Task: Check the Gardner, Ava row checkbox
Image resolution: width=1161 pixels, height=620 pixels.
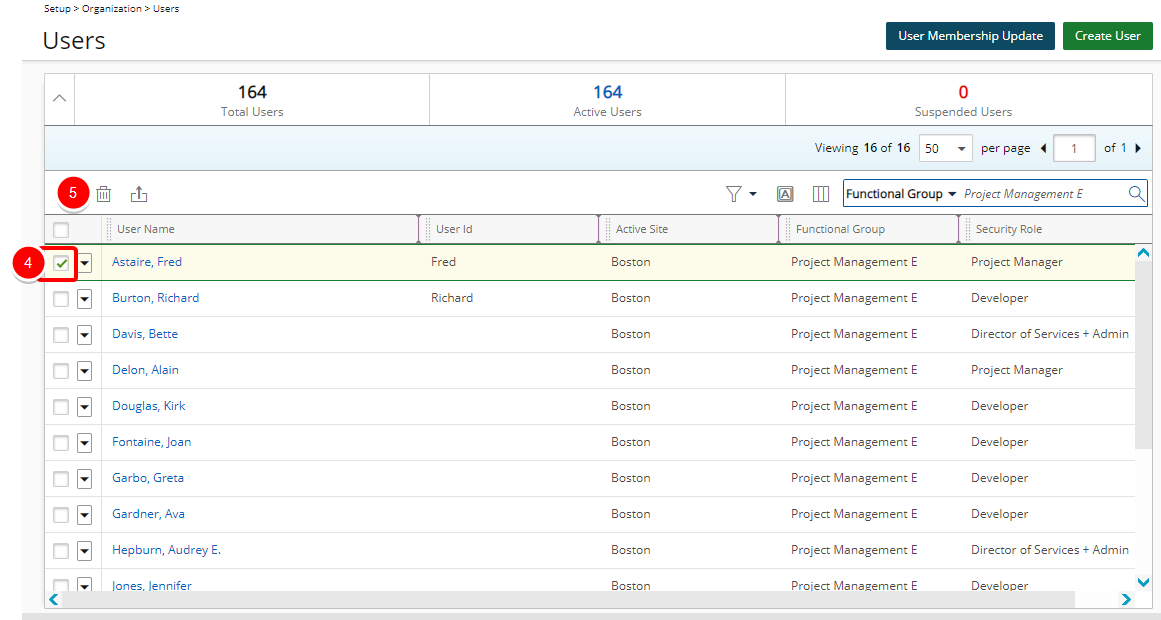Action: click(61, 515)
